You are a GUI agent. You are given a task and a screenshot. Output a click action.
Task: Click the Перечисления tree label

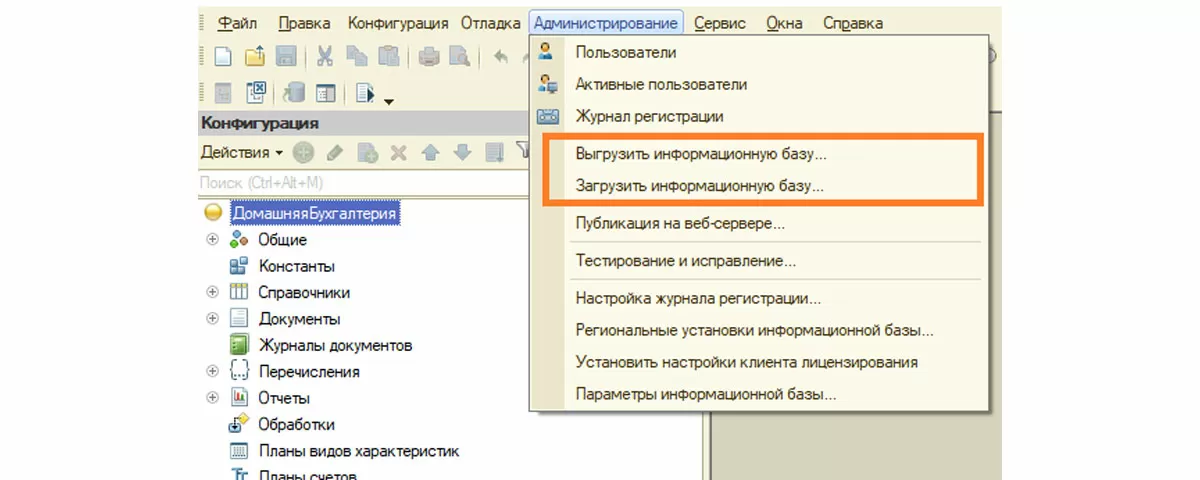pos(309,371)
